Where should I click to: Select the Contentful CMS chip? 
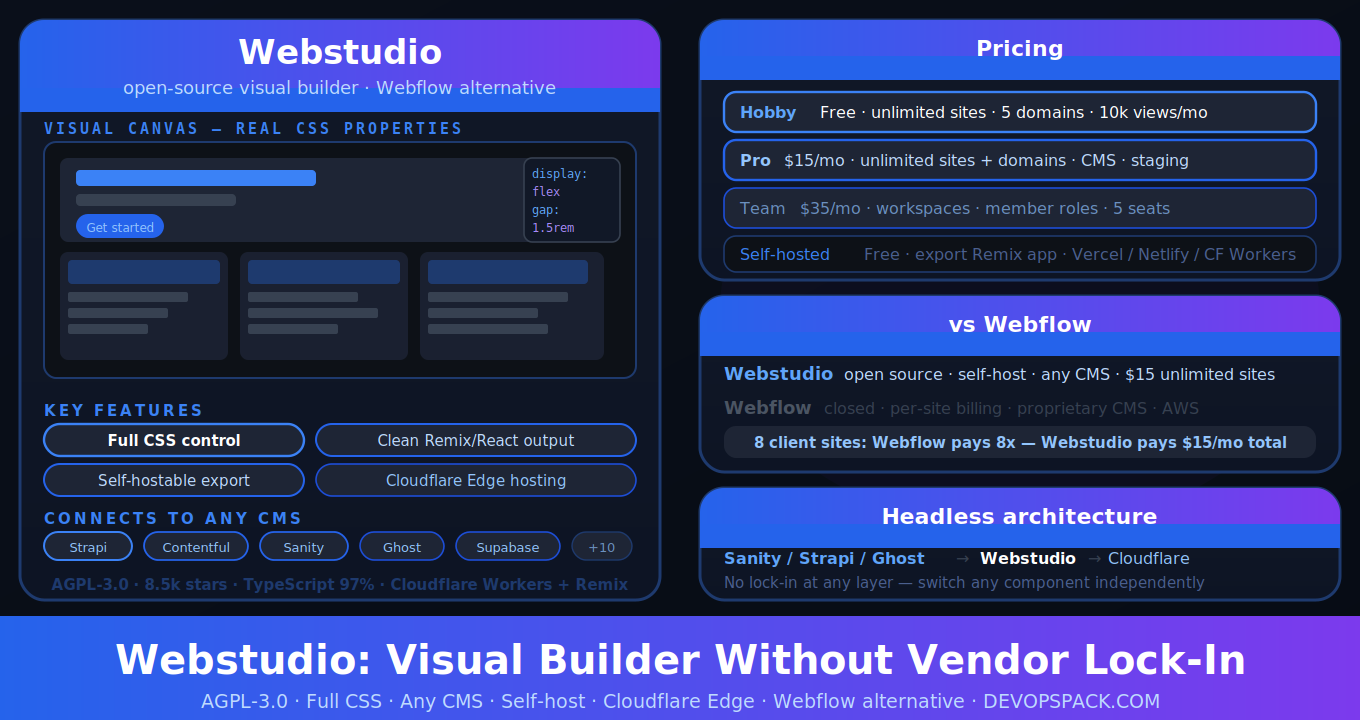[x=196, y=547]
